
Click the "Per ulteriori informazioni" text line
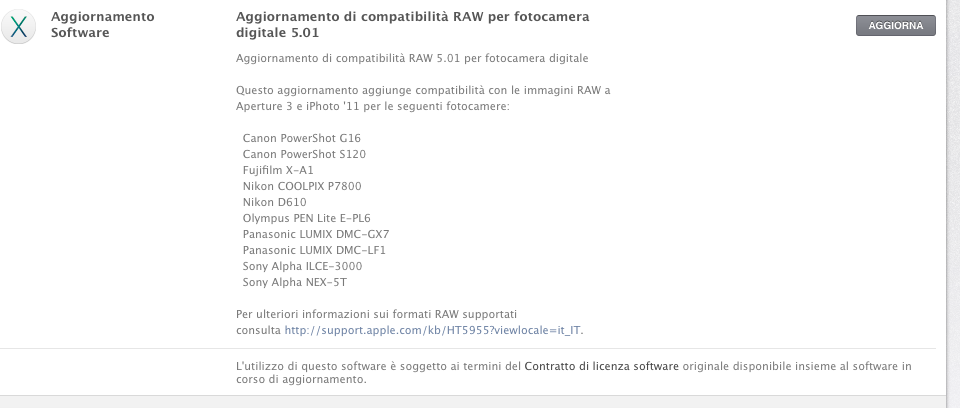pos(376,314)
